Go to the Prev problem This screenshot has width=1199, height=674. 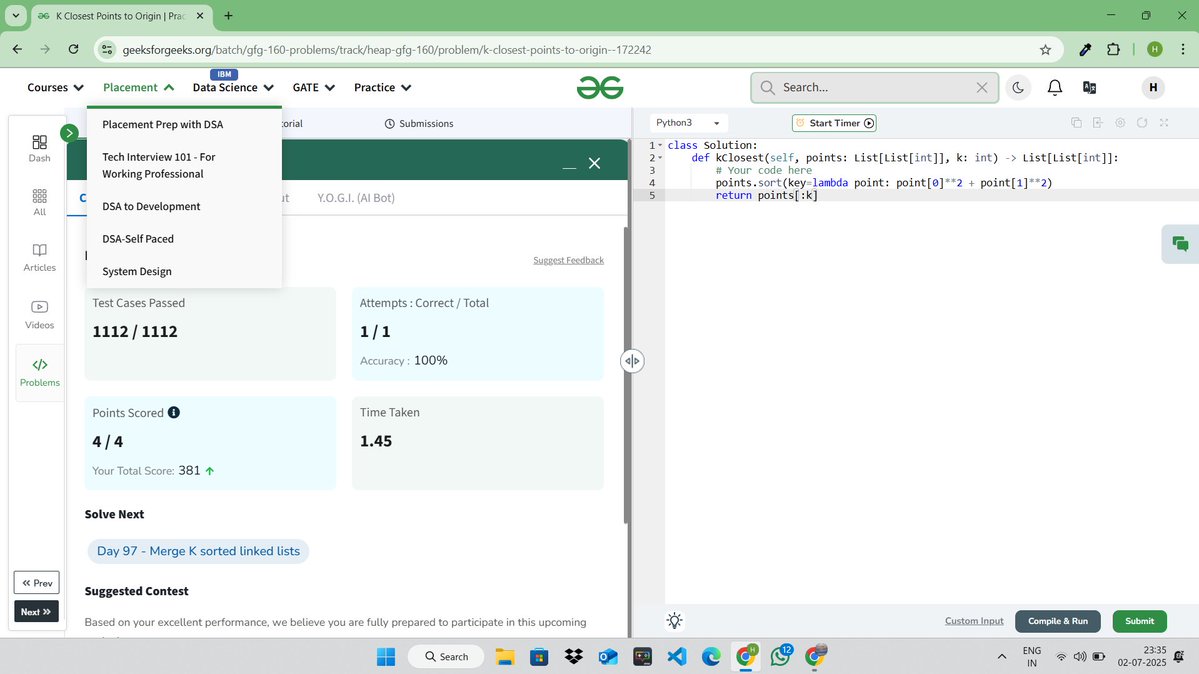point(36,583)
